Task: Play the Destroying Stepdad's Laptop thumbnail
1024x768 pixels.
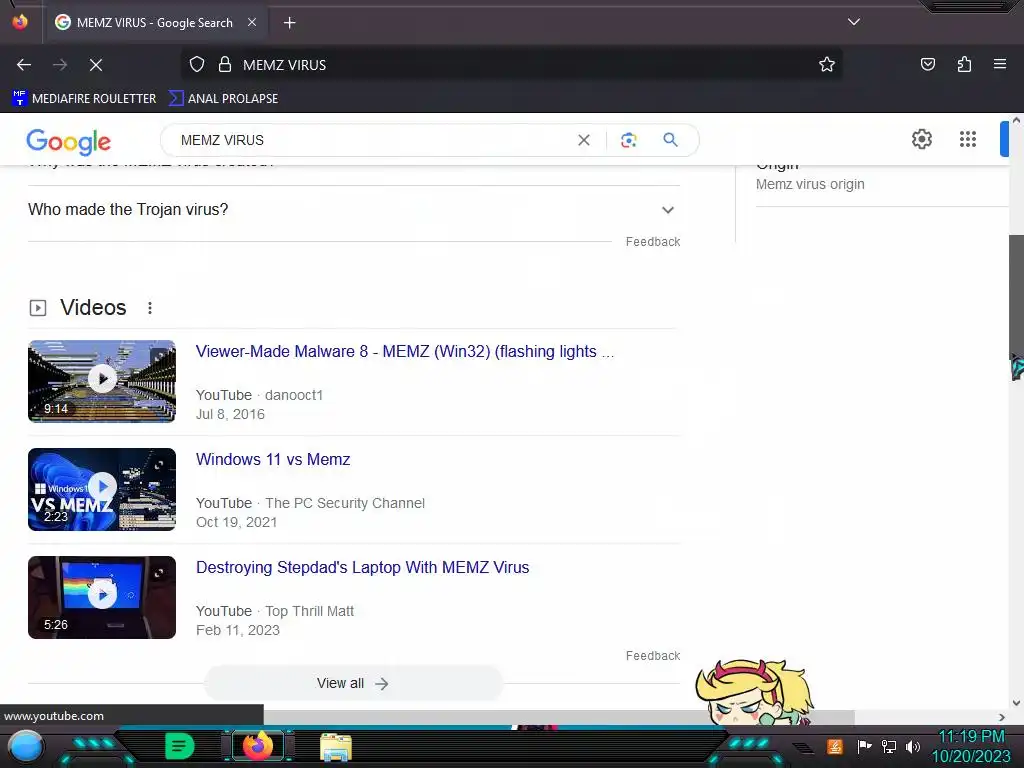Action: [x=102, y=597]
